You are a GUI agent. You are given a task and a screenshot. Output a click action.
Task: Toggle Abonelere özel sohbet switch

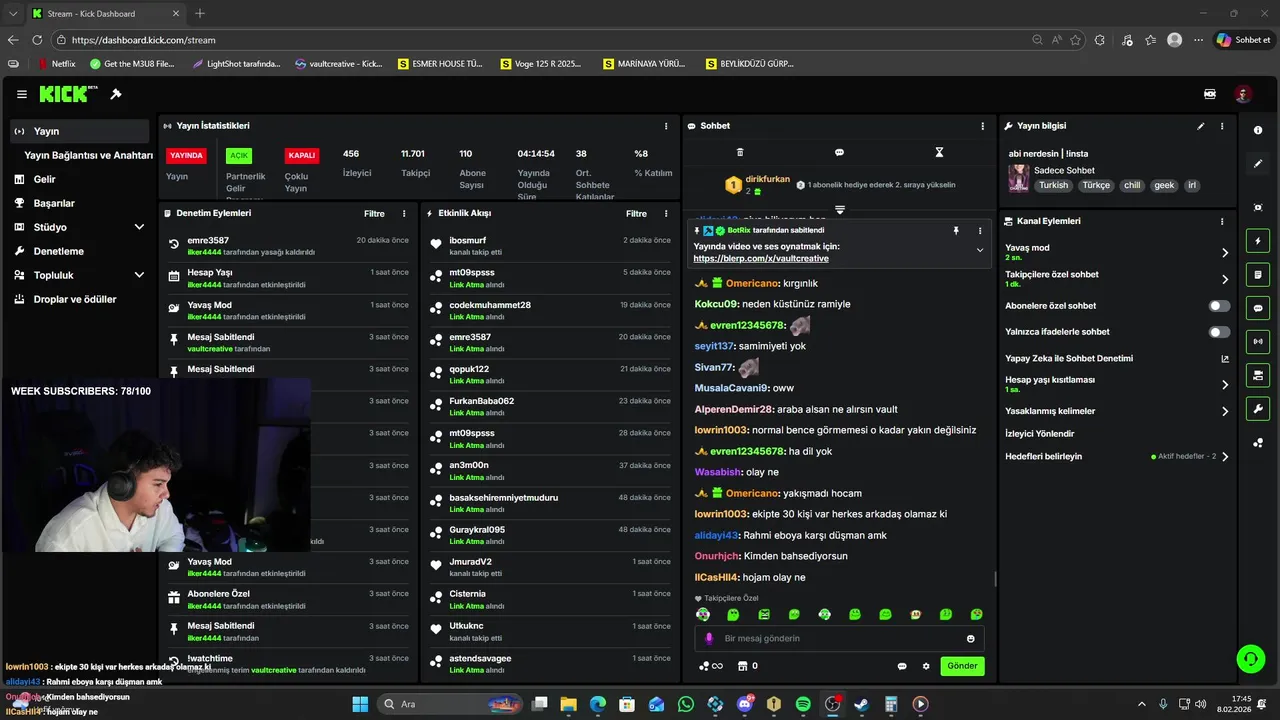tap(1219, 306)
